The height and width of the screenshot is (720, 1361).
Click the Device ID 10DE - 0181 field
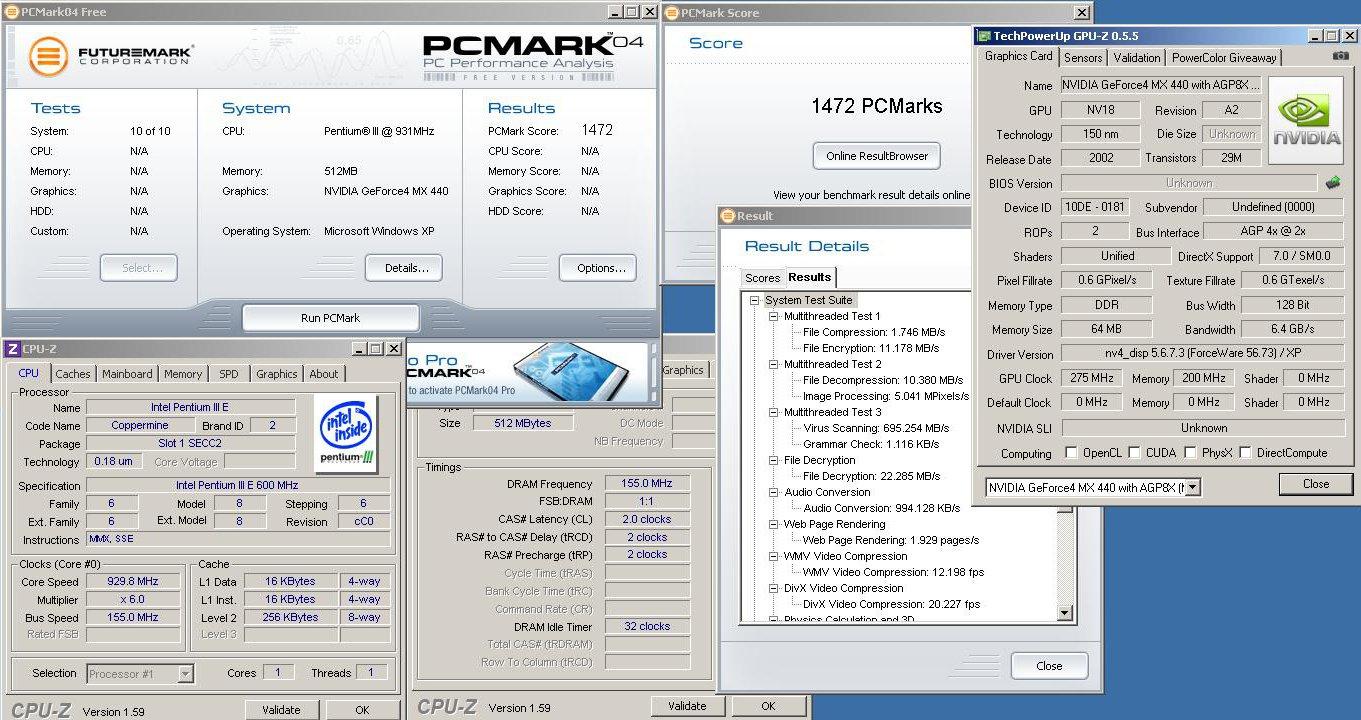click(1095, 207)
